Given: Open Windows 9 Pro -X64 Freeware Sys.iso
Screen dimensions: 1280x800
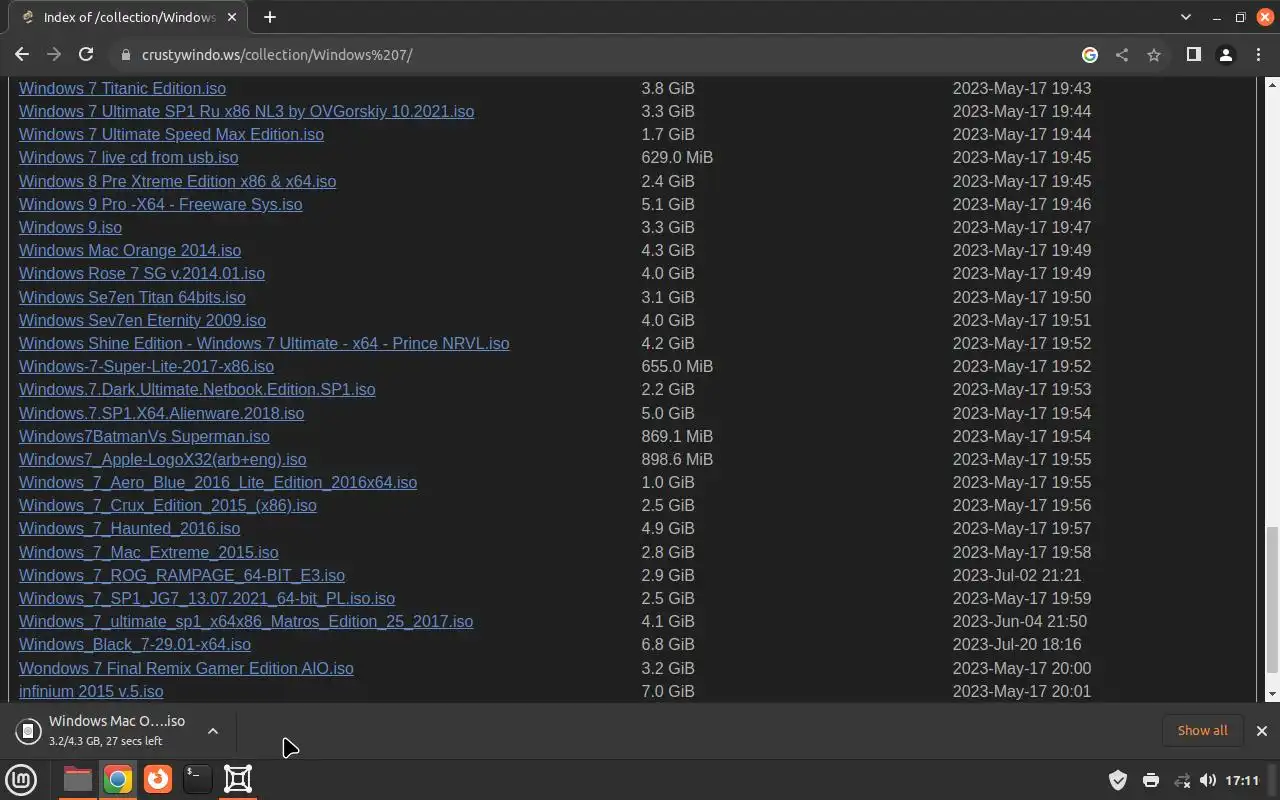Looking at the screenshot, I should pos(160,204).
